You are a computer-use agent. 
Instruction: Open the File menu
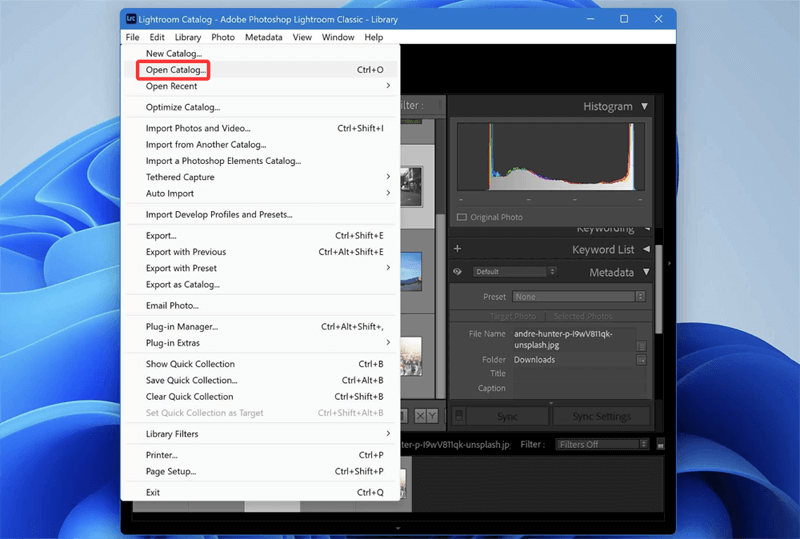[x=133, y=37]
